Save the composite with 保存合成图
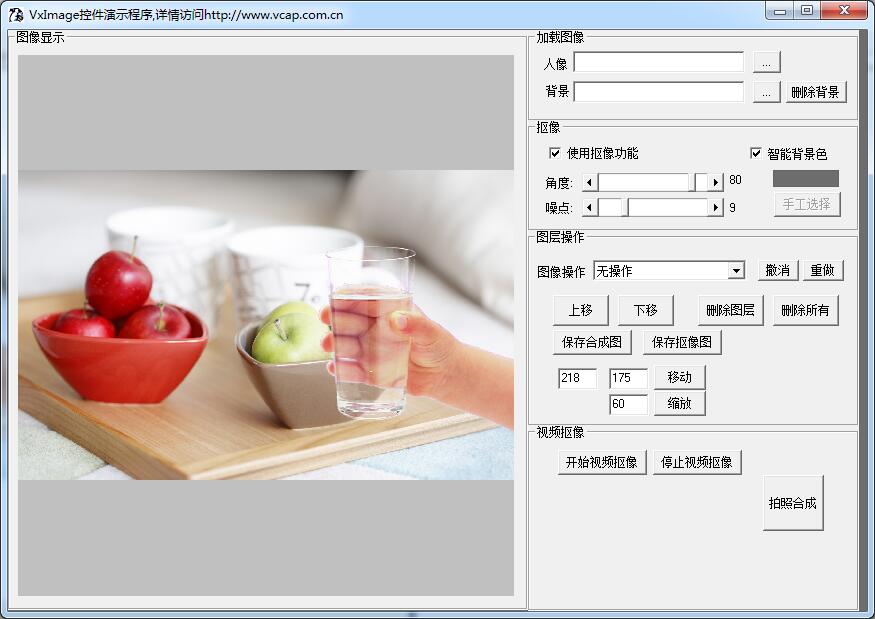 591,342
